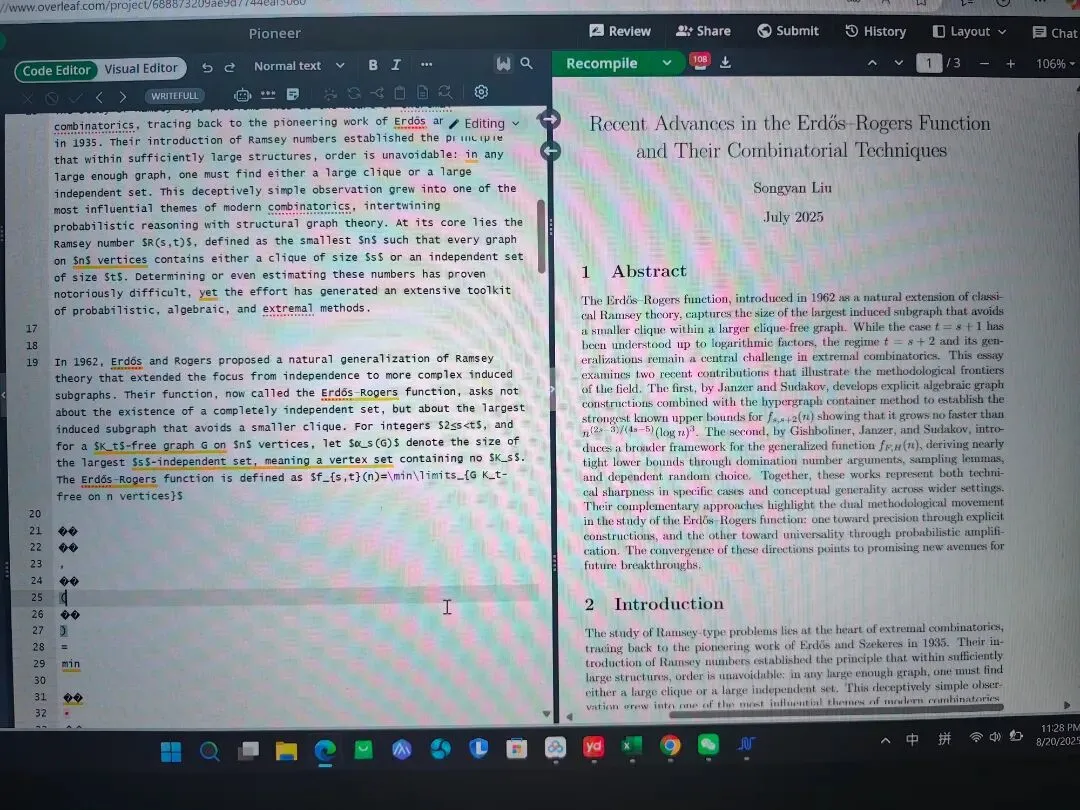Expand the Recompile options arrow
The height and width of the screenshot is (810, 1080).
point(666,63)
